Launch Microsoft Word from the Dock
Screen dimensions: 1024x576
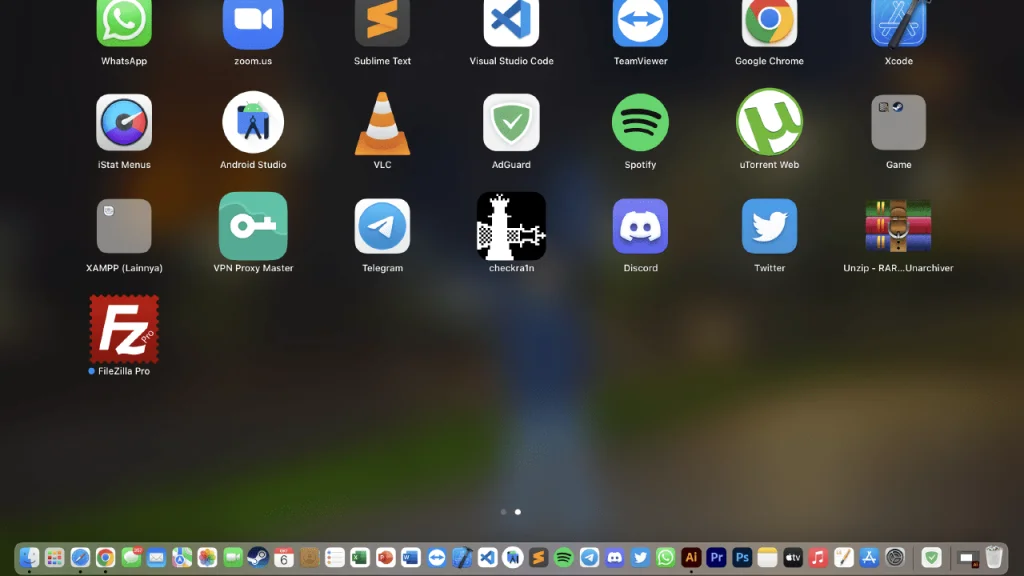pos(411,558)
